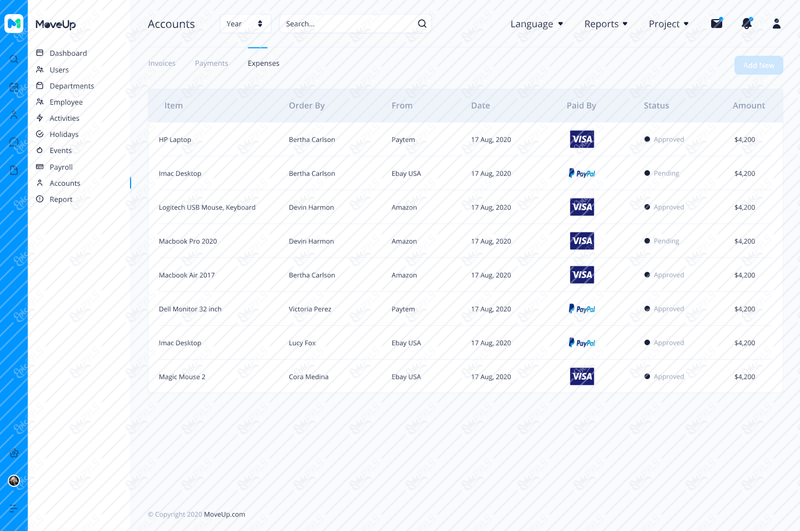This screenshot has height=531, width=800.
Task: Select the Logitech USB Mouse, Keyboard item
Action: 207,207
